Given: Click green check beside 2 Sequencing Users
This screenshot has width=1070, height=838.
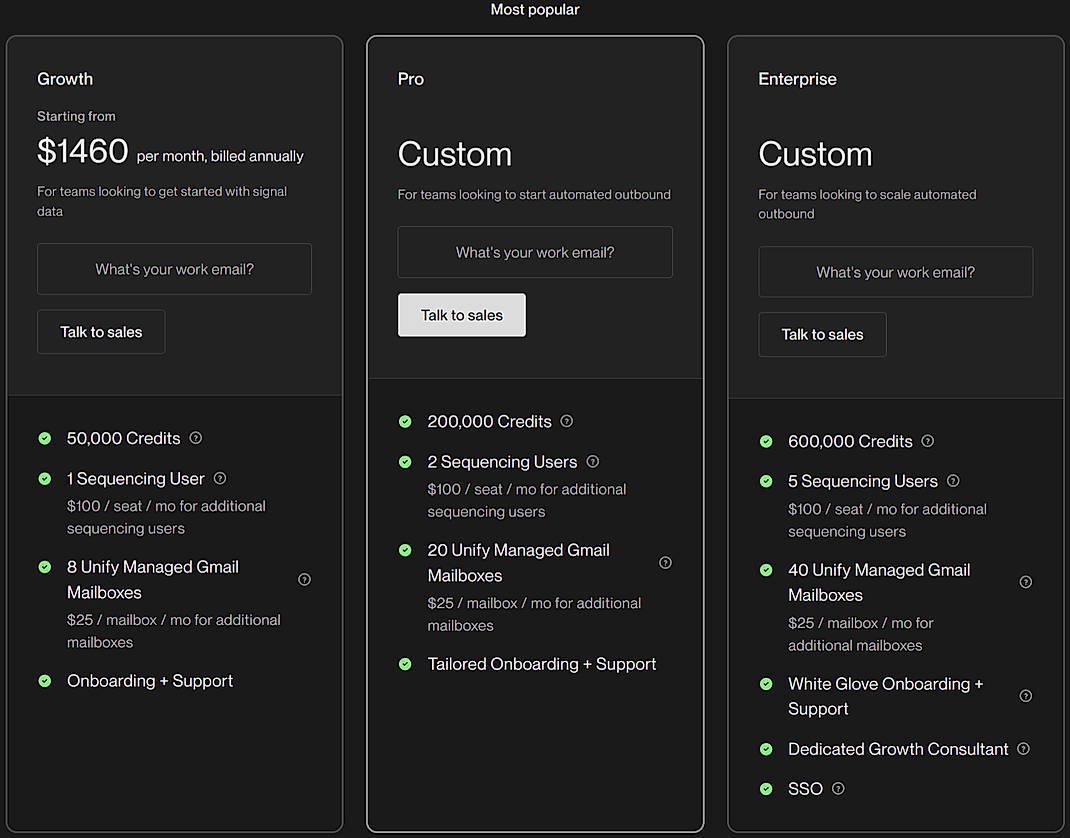Looking at the screenshot, I should click(405, 462).
